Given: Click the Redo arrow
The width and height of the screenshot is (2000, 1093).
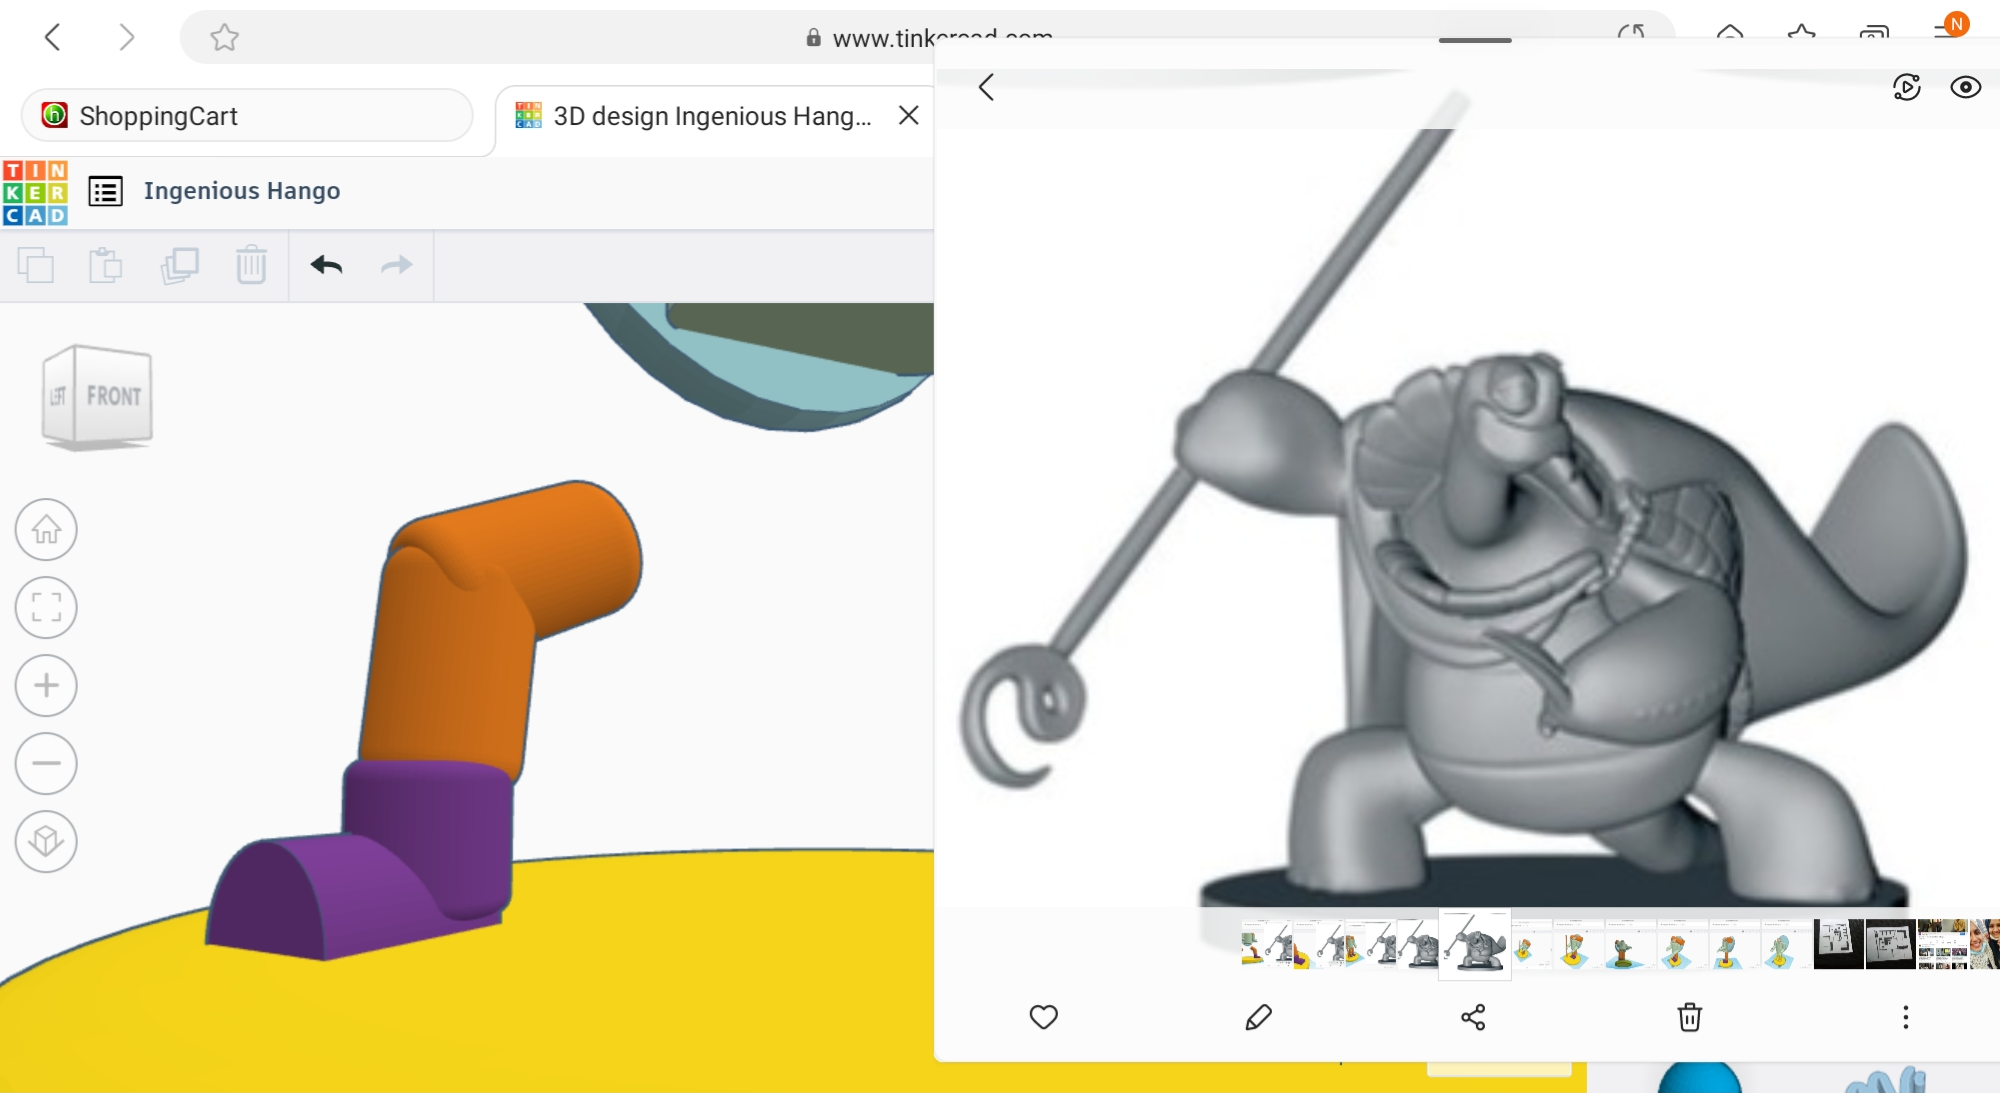Looking at the screenshot, I should pyautogui.click(x=397, y=265).
